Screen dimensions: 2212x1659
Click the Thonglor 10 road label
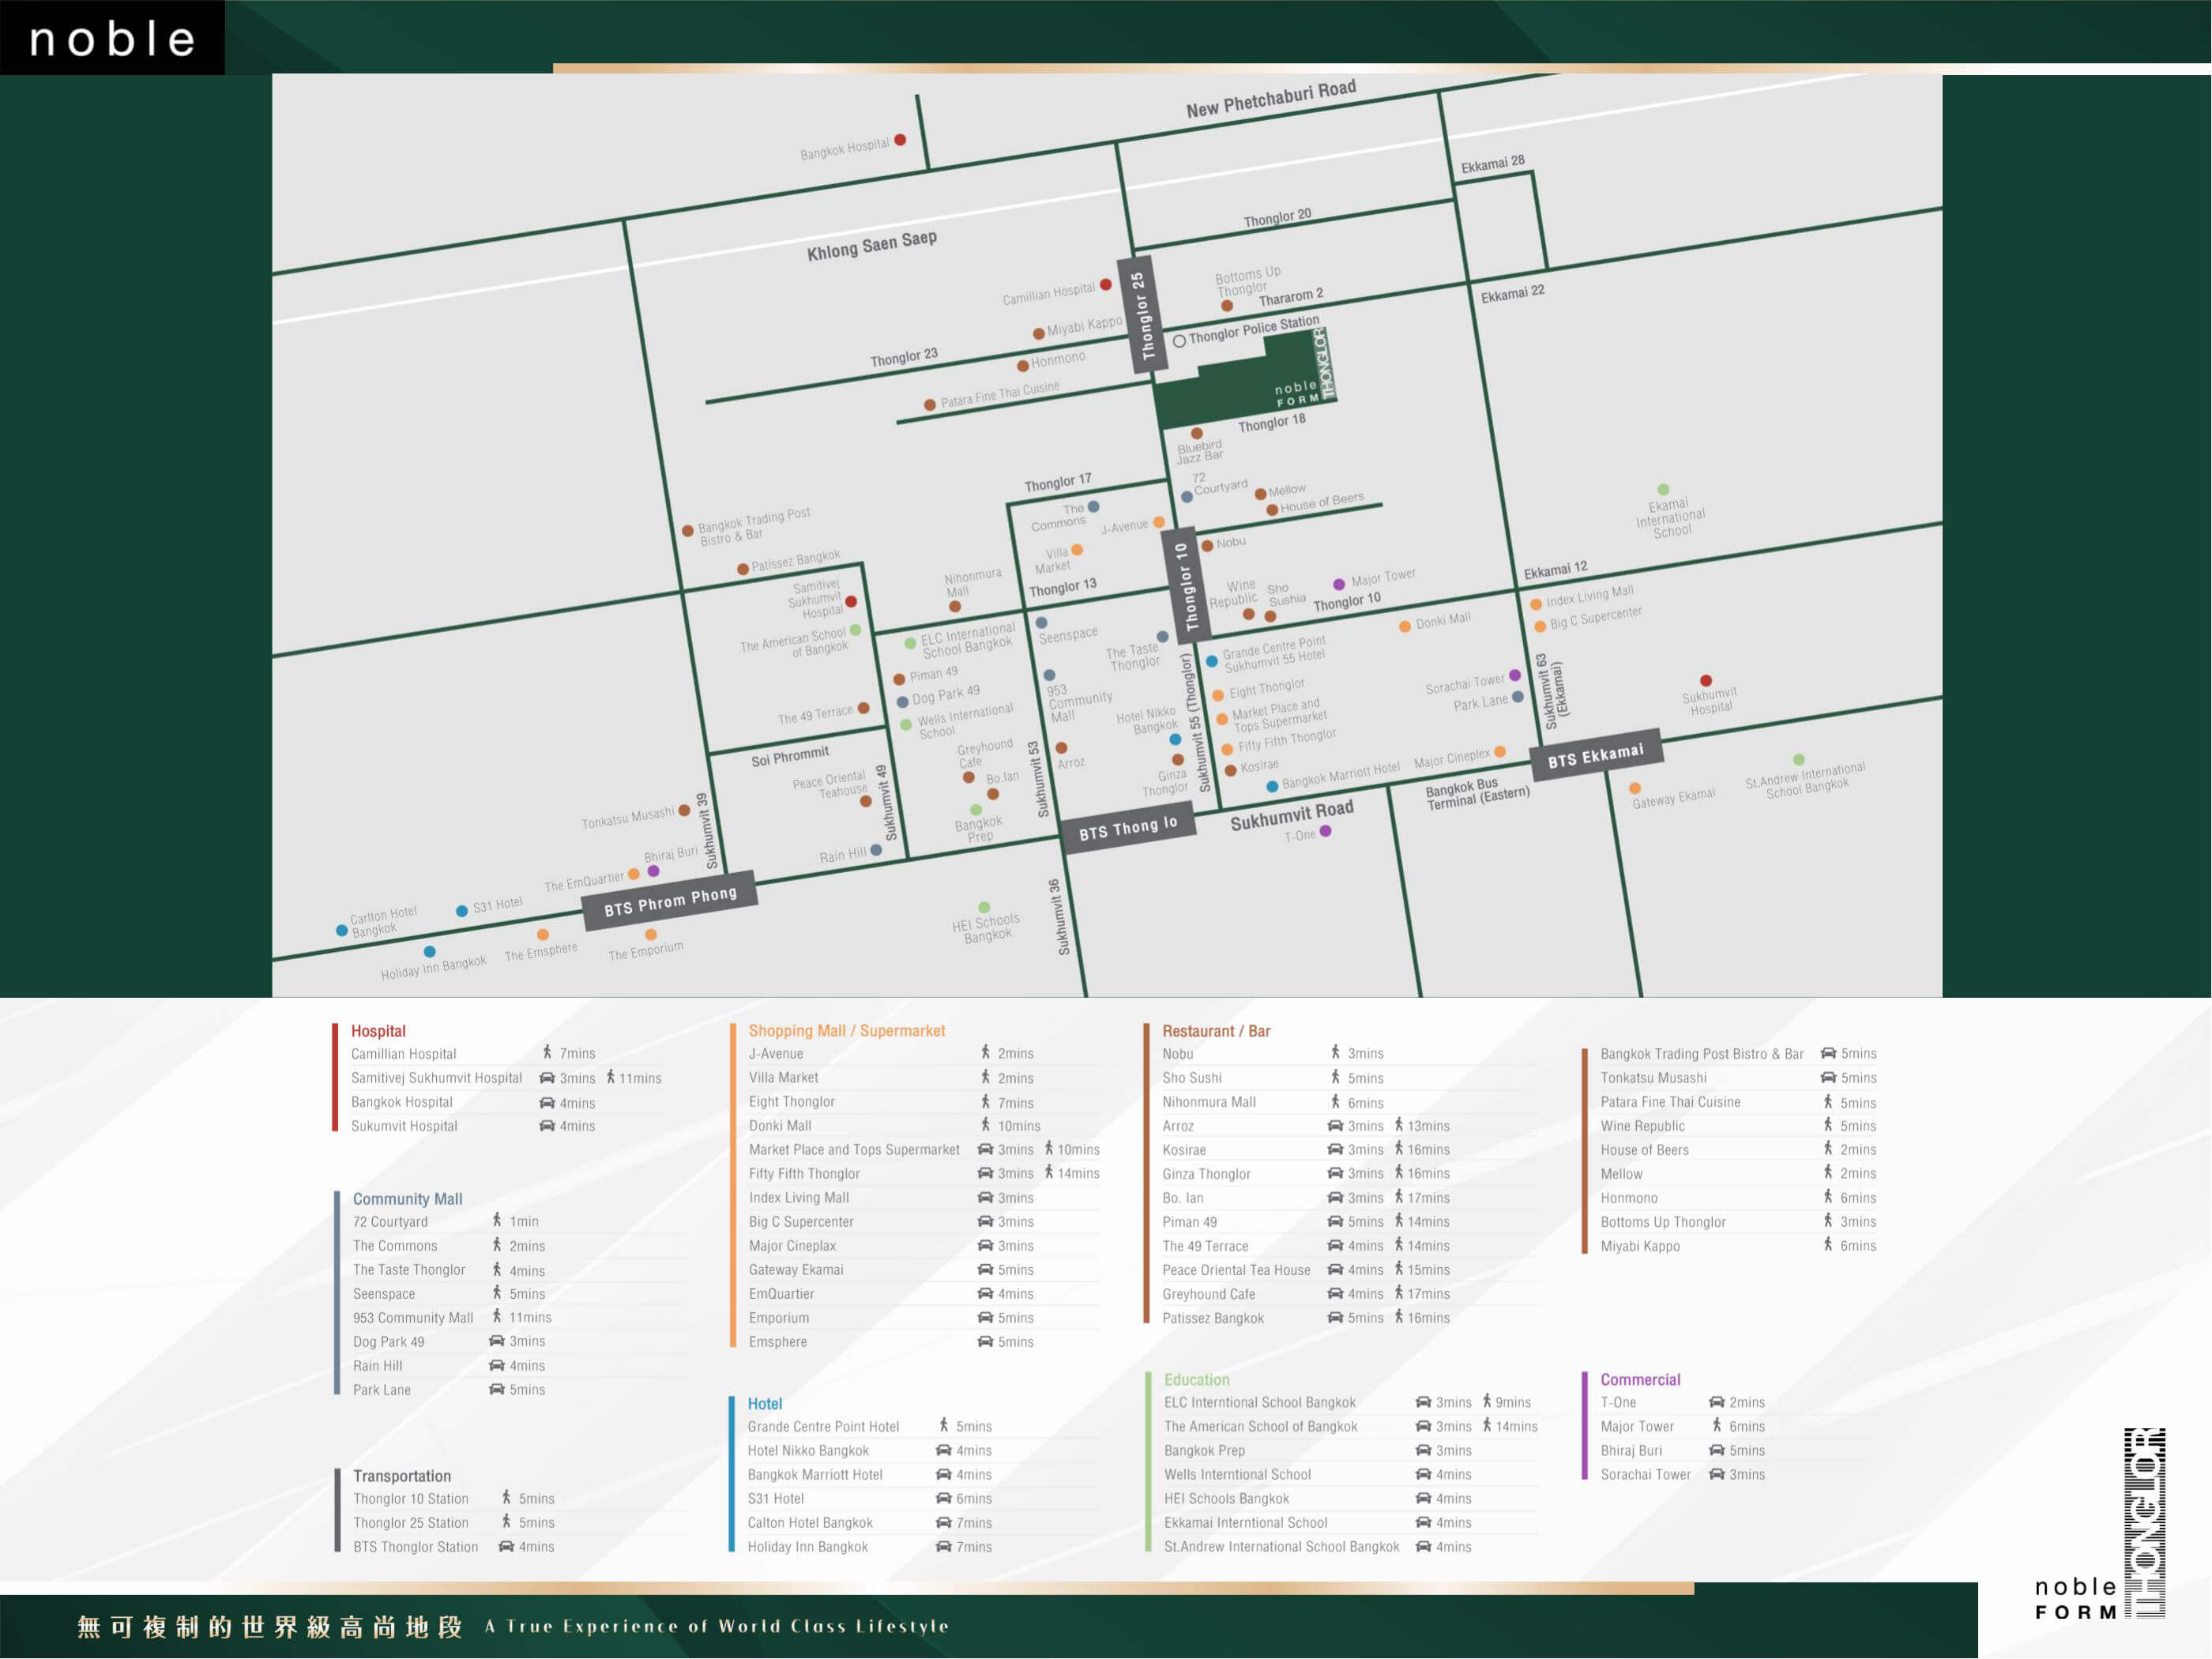coord(1186,586)
